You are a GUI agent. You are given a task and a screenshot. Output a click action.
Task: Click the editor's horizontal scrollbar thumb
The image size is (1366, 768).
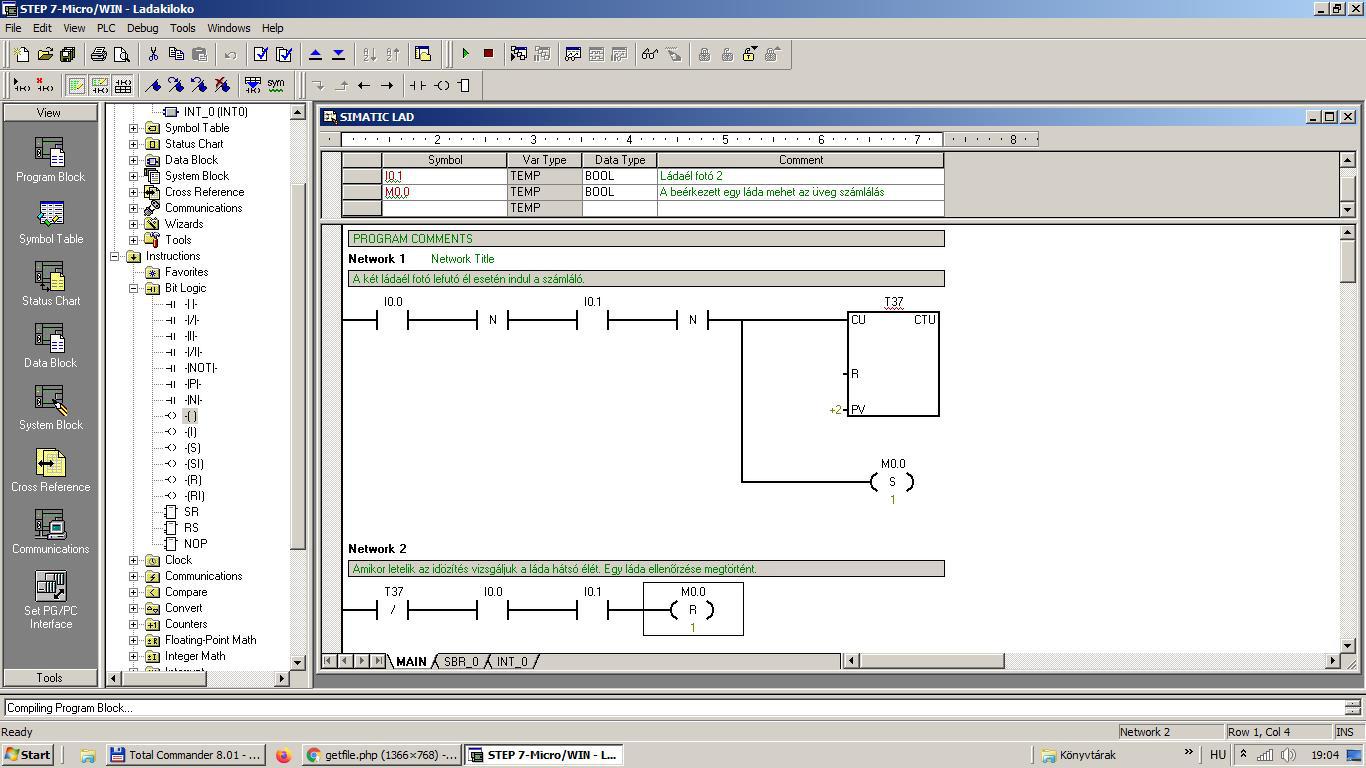click(x=932, y=660)
